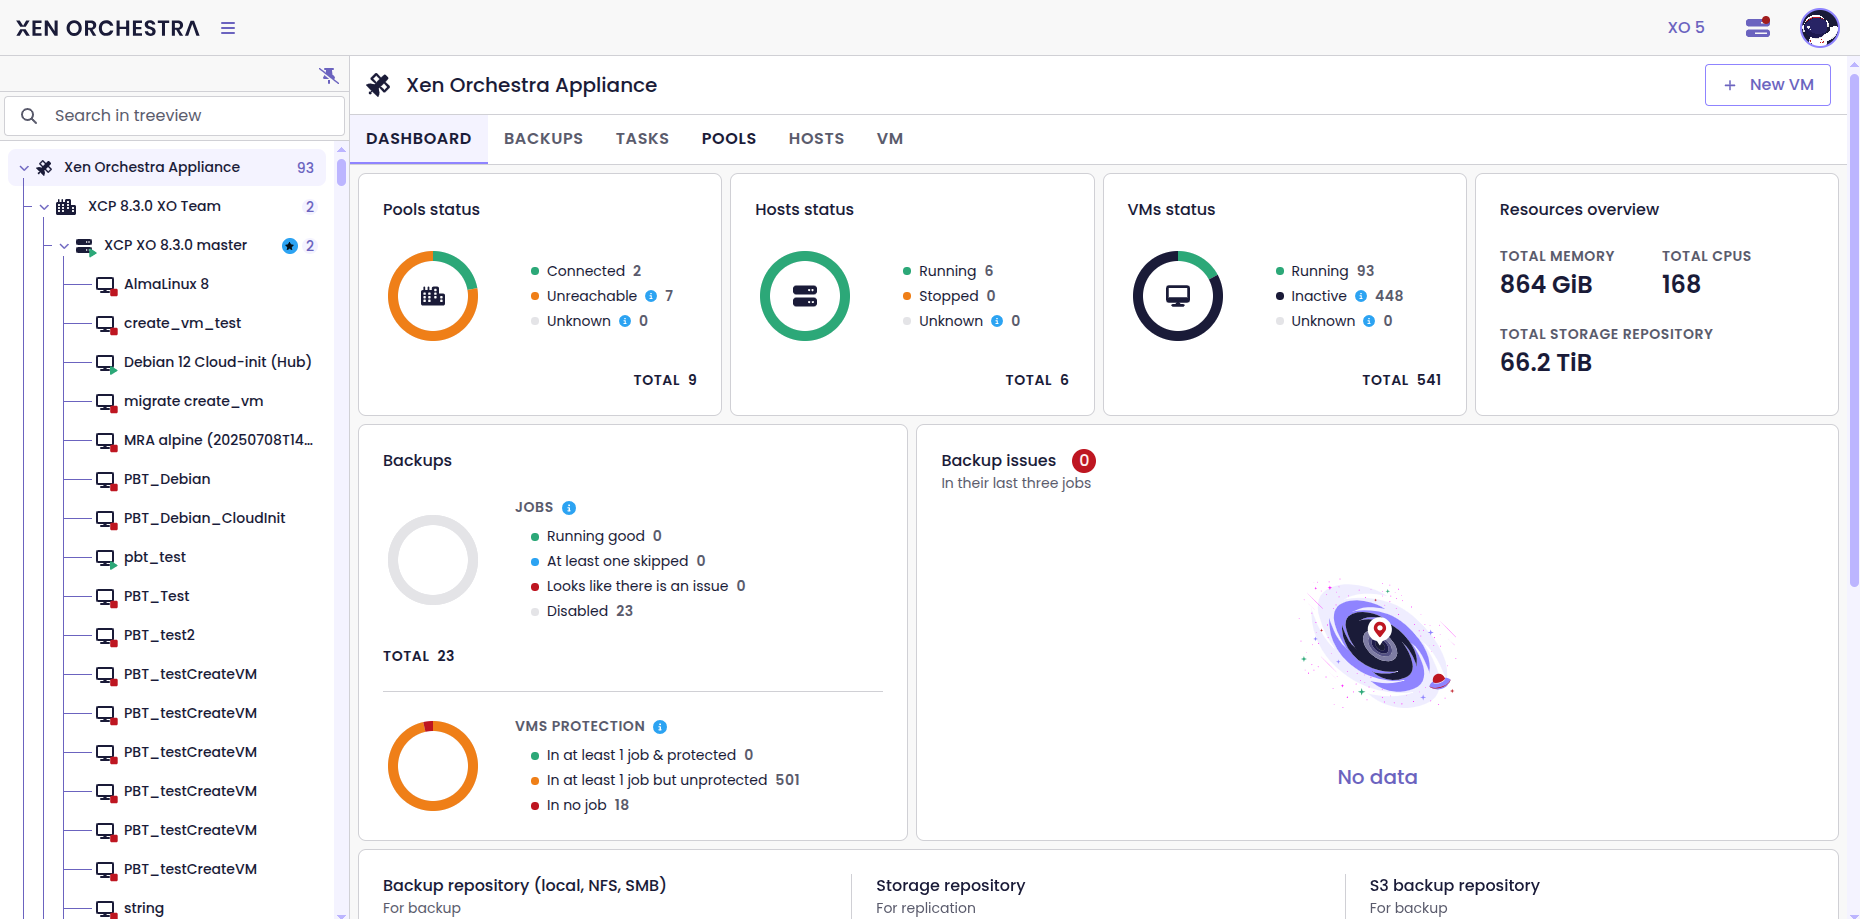This screenshot has width=1860, height=919.
Task: Go to Xen Orchestra logo home
Action: 108,28
